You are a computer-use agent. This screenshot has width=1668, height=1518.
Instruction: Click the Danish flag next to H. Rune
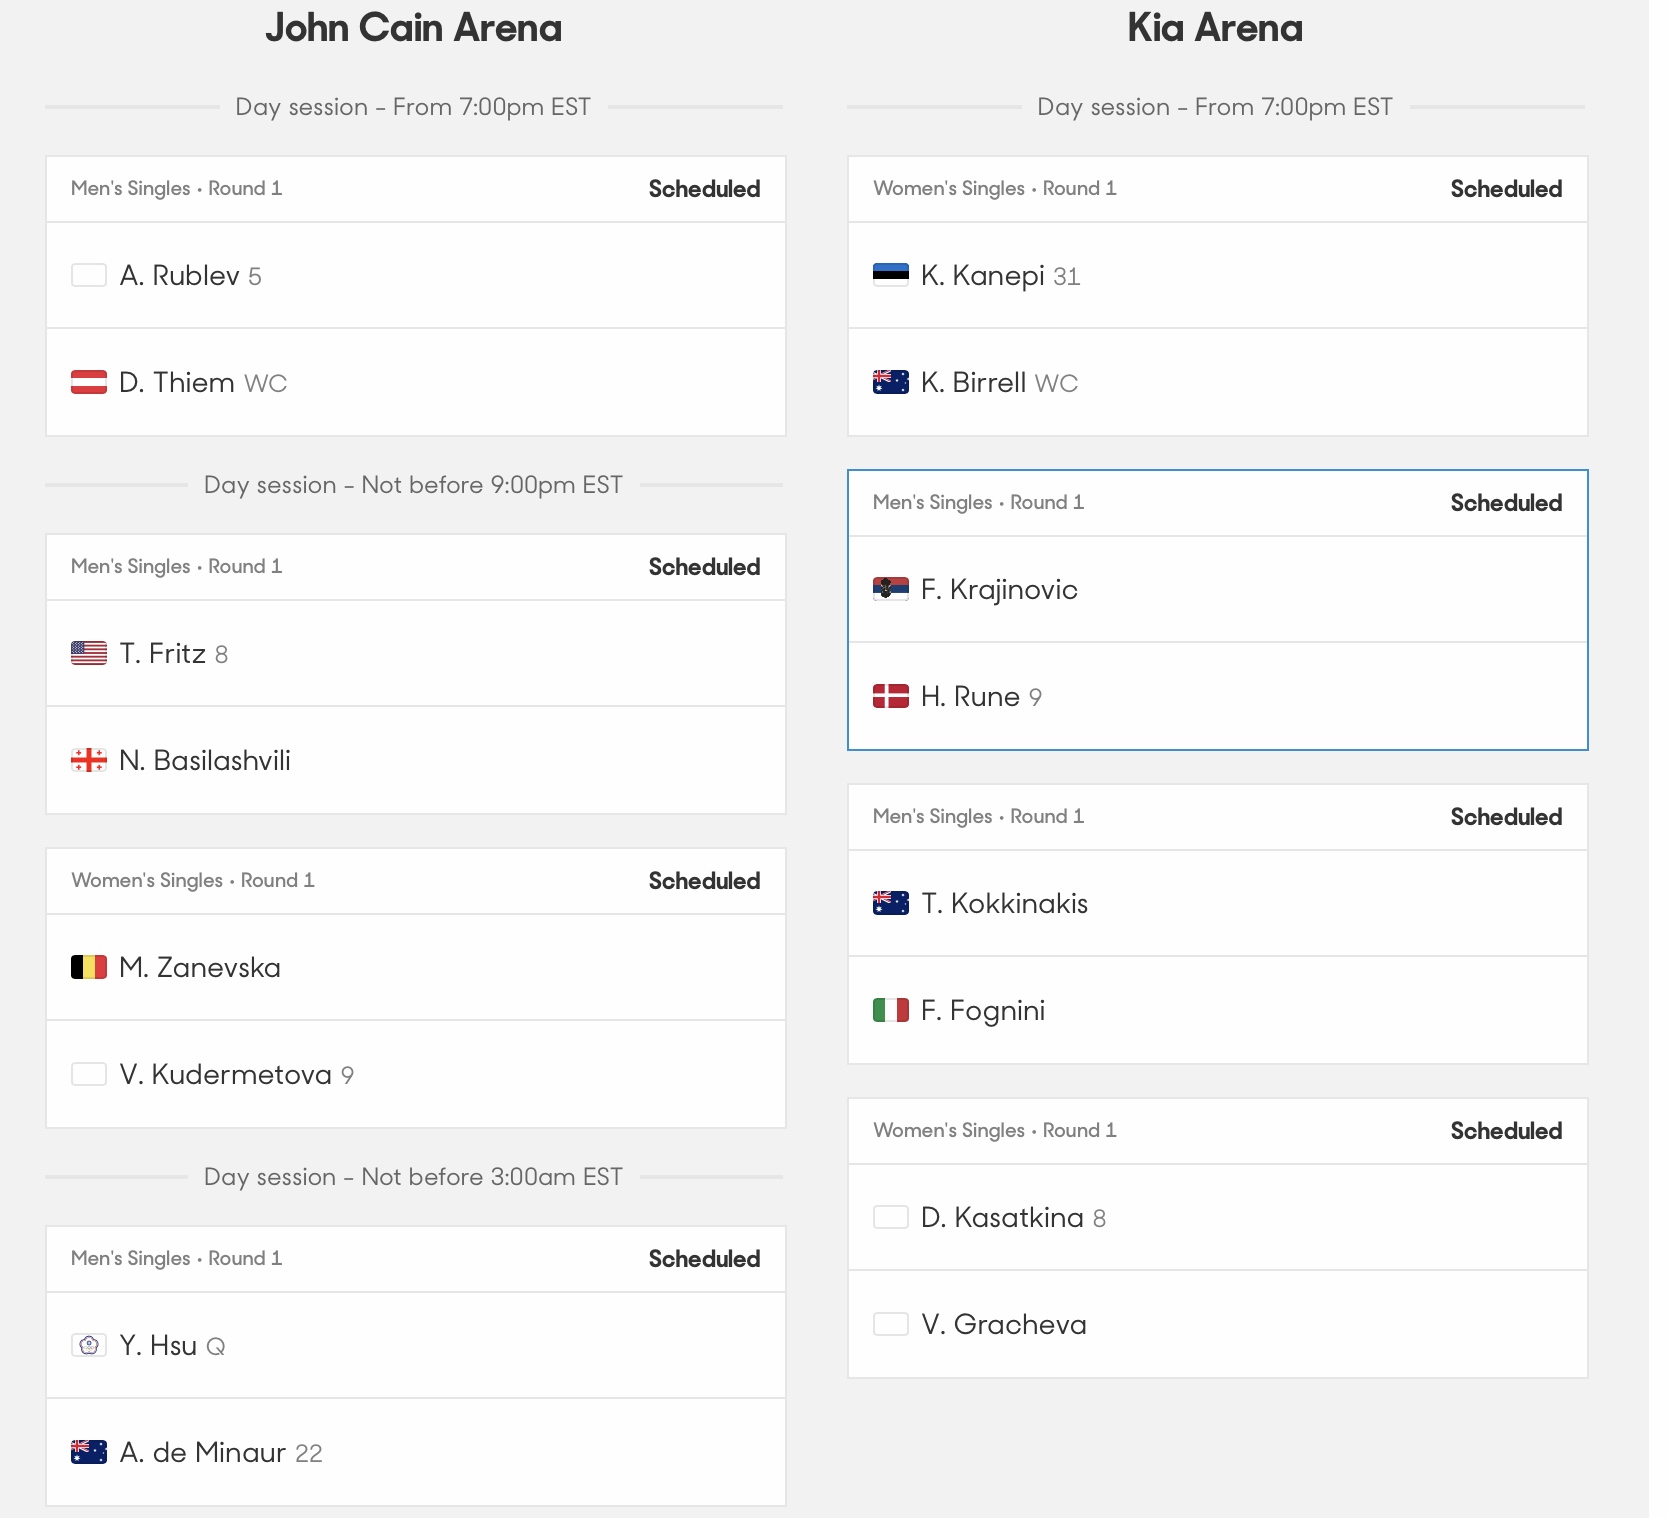click(x=891, y=696)
